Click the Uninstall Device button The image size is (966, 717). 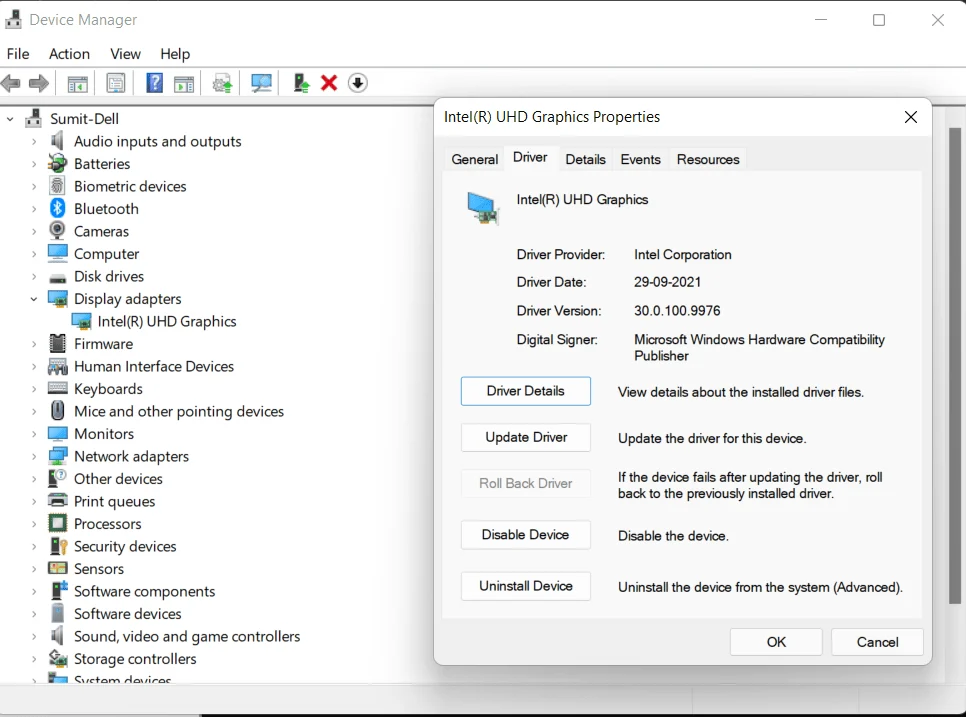tap(526, 586)
